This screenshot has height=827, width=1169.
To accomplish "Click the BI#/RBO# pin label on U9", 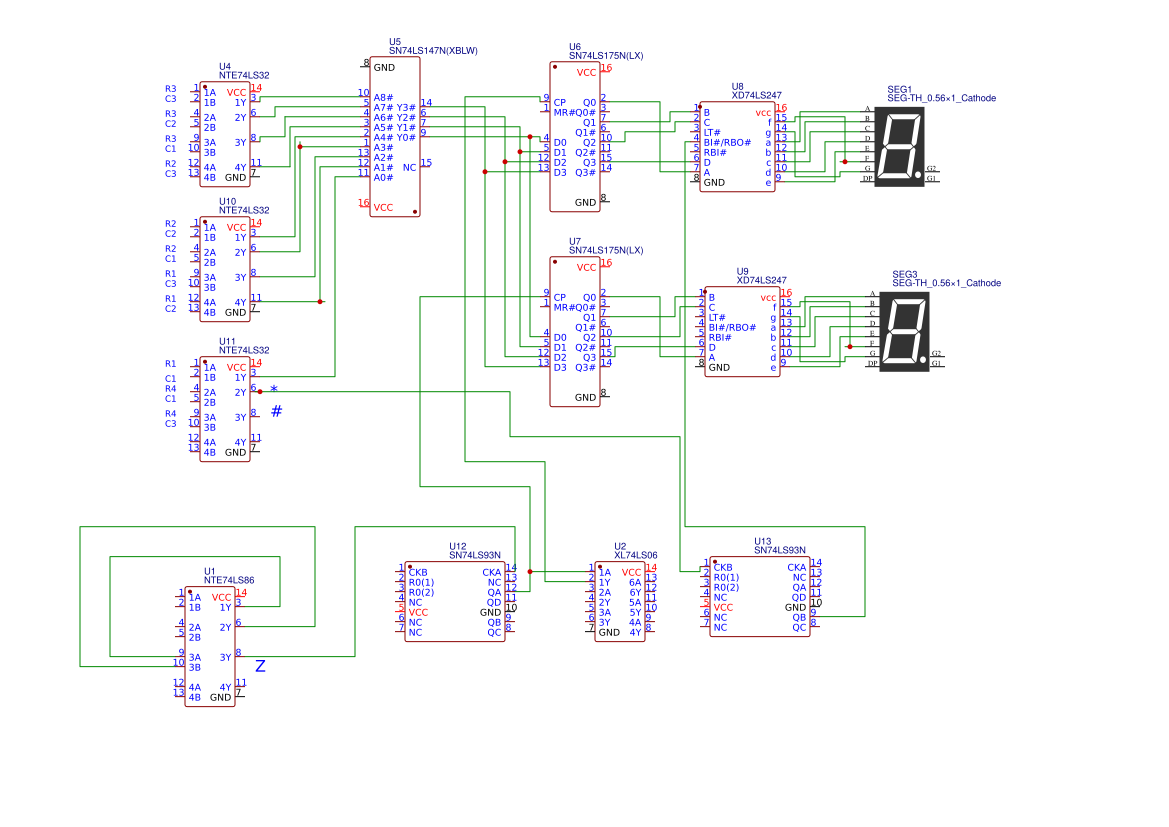I will [x=732, y=327].
